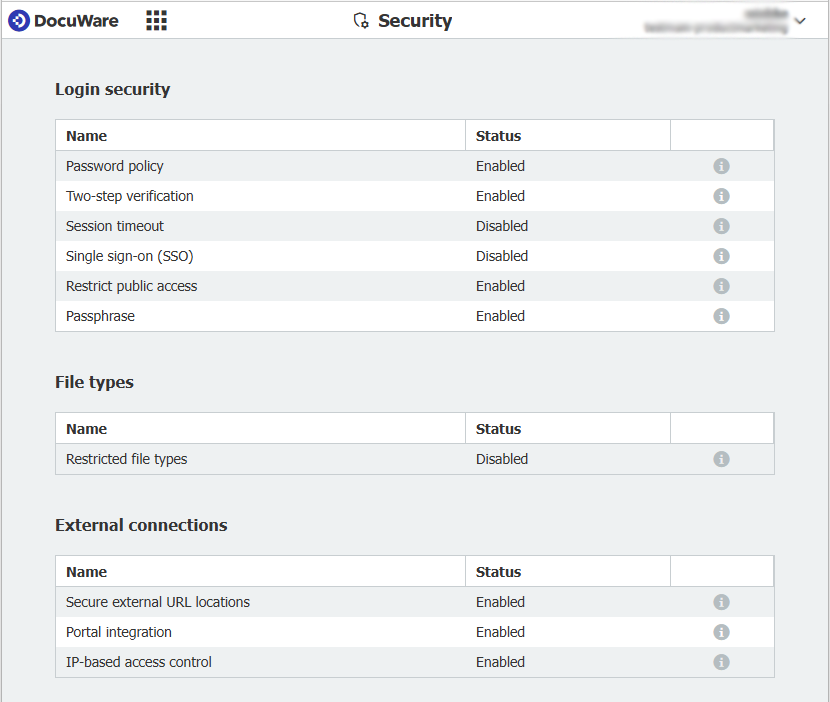
Task: Click the info icon for Session timeout
Action: [721, 226]
